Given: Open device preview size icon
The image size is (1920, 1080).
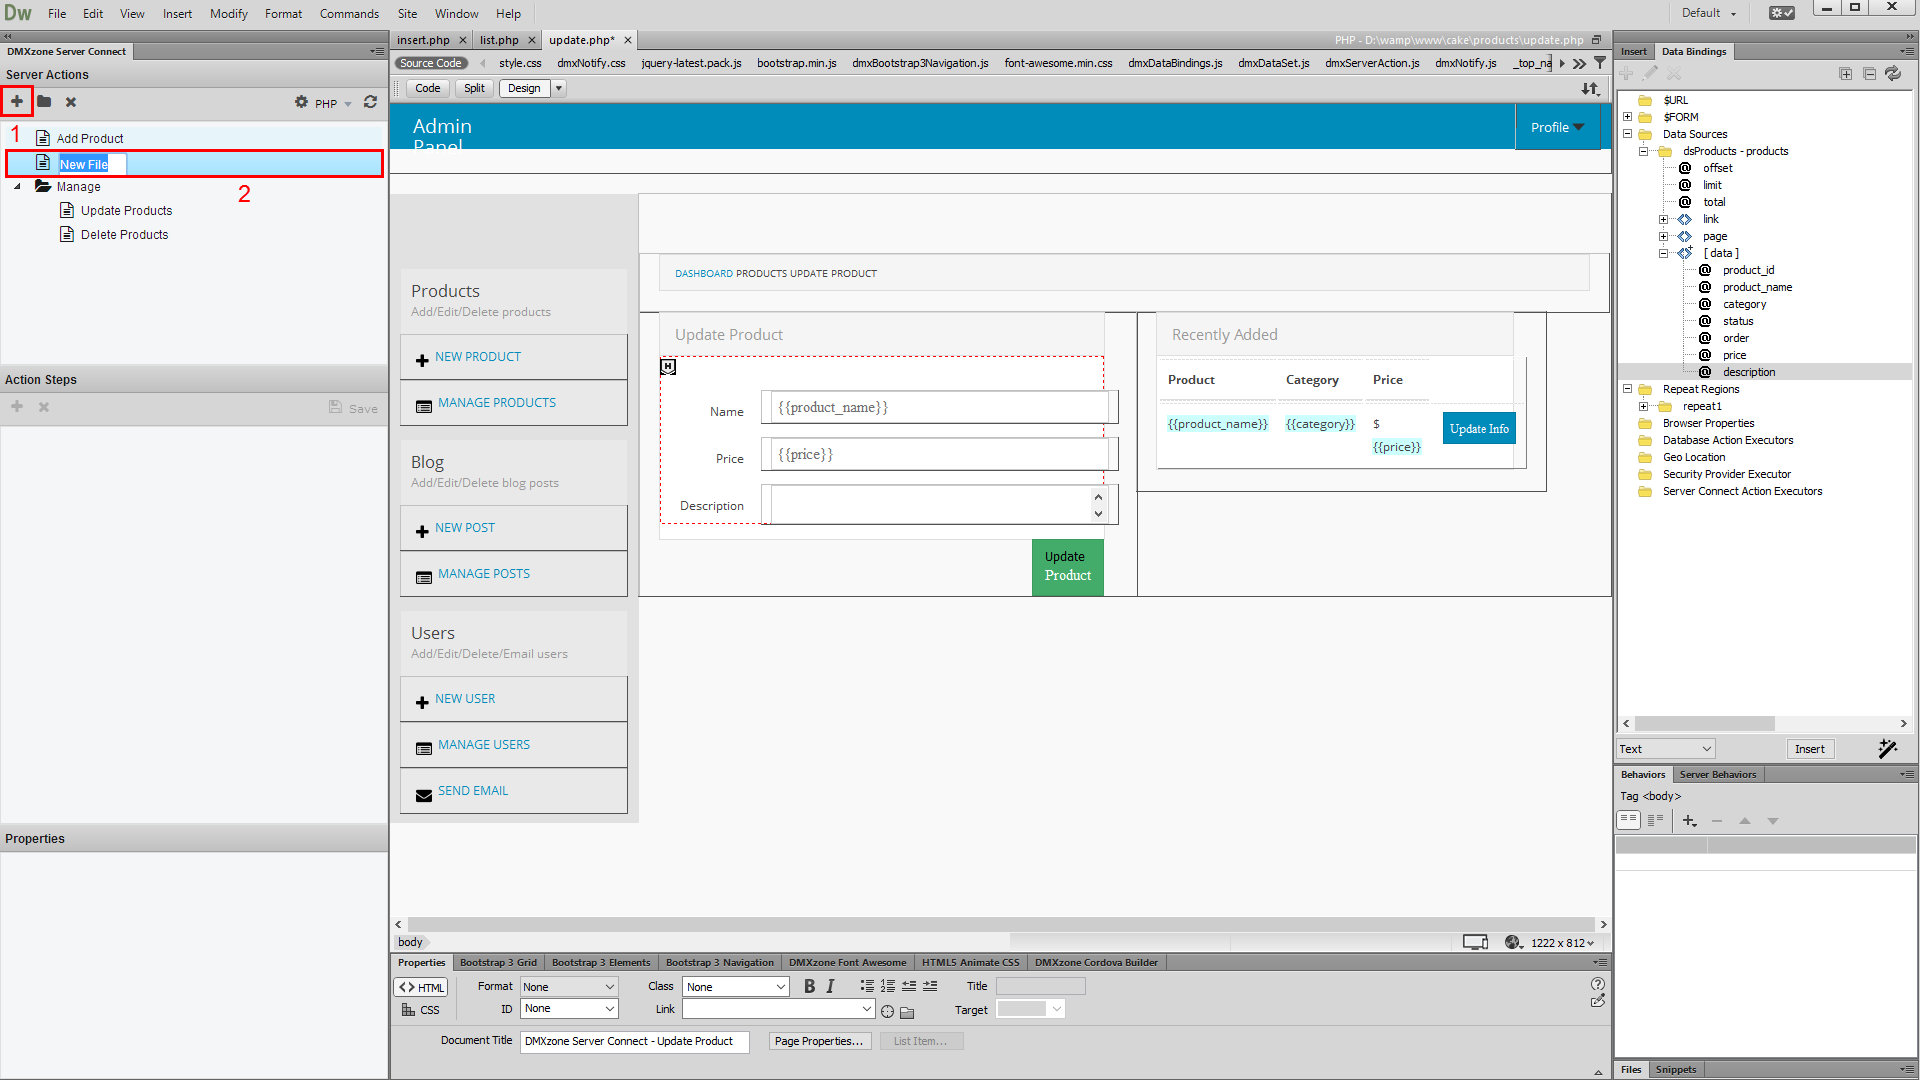Looking at the screenshot, I should tap(1475, 942).
